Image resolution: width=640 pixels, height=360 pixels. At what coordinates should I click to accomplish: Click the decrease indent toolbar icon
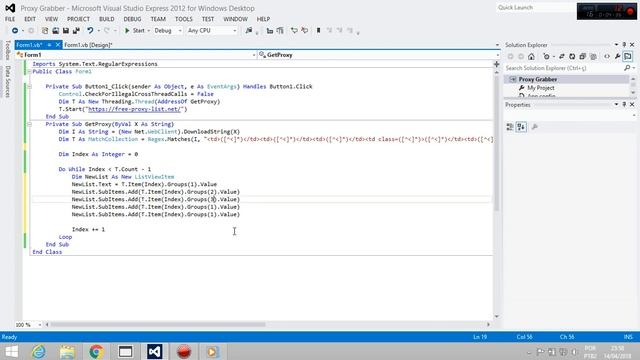pos(270,31)
